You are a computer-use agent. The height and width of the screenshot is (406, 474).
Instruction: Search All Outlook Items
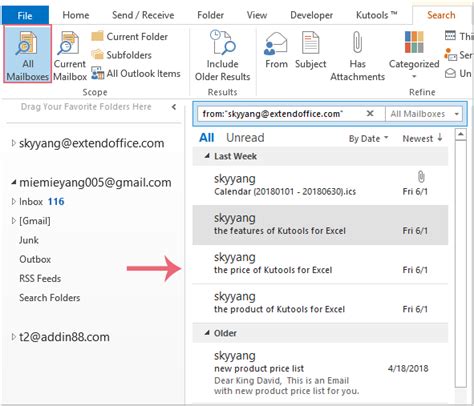[x=136, y=73]
